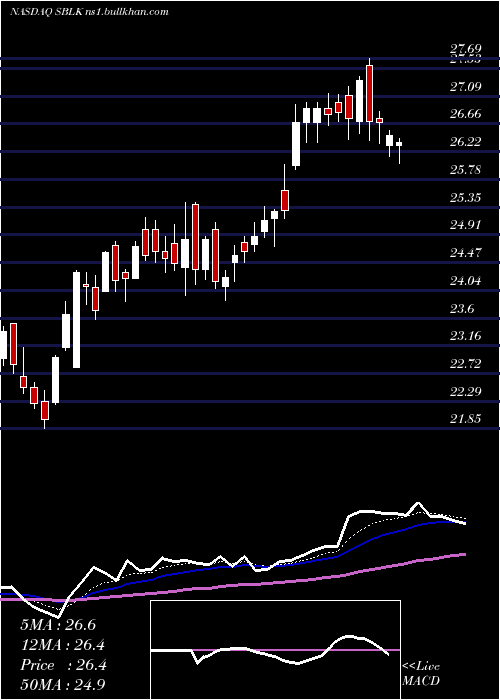The width and height of the screenshot is (500, 700).
Task: Select the 27.09 price label
Action: [465, 86]
